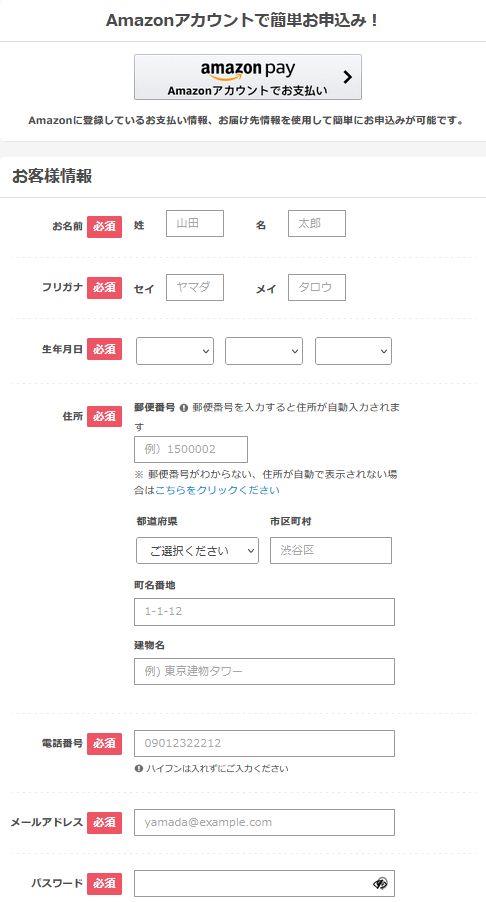This screenshot has width=486, height=902.
Task: Click the Amazonアカウントでお支払い button
Action: click(x=248, y=77)
